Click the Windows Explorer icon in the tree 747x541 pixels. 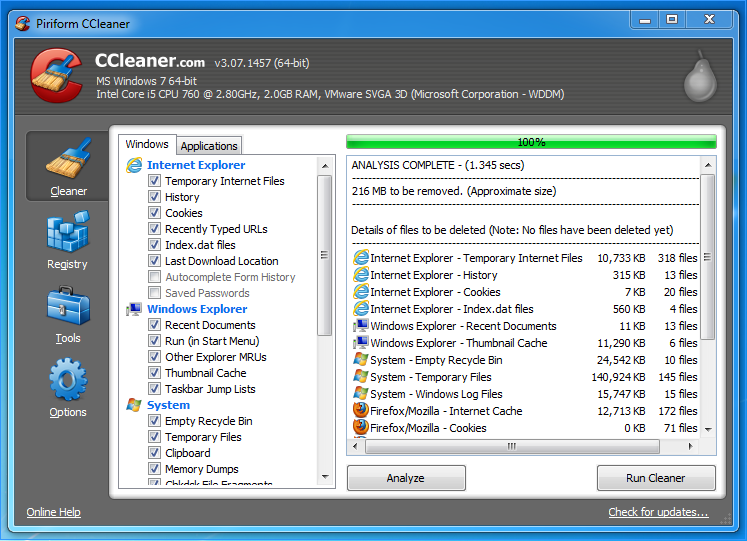coord(134,309)
